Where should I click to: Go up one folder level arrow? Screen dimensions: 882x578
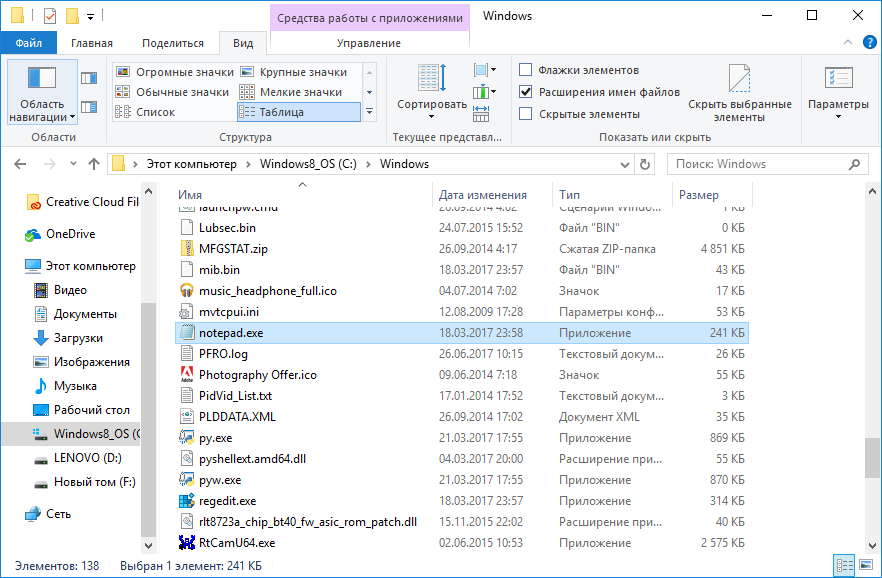(x=94, y=164)
